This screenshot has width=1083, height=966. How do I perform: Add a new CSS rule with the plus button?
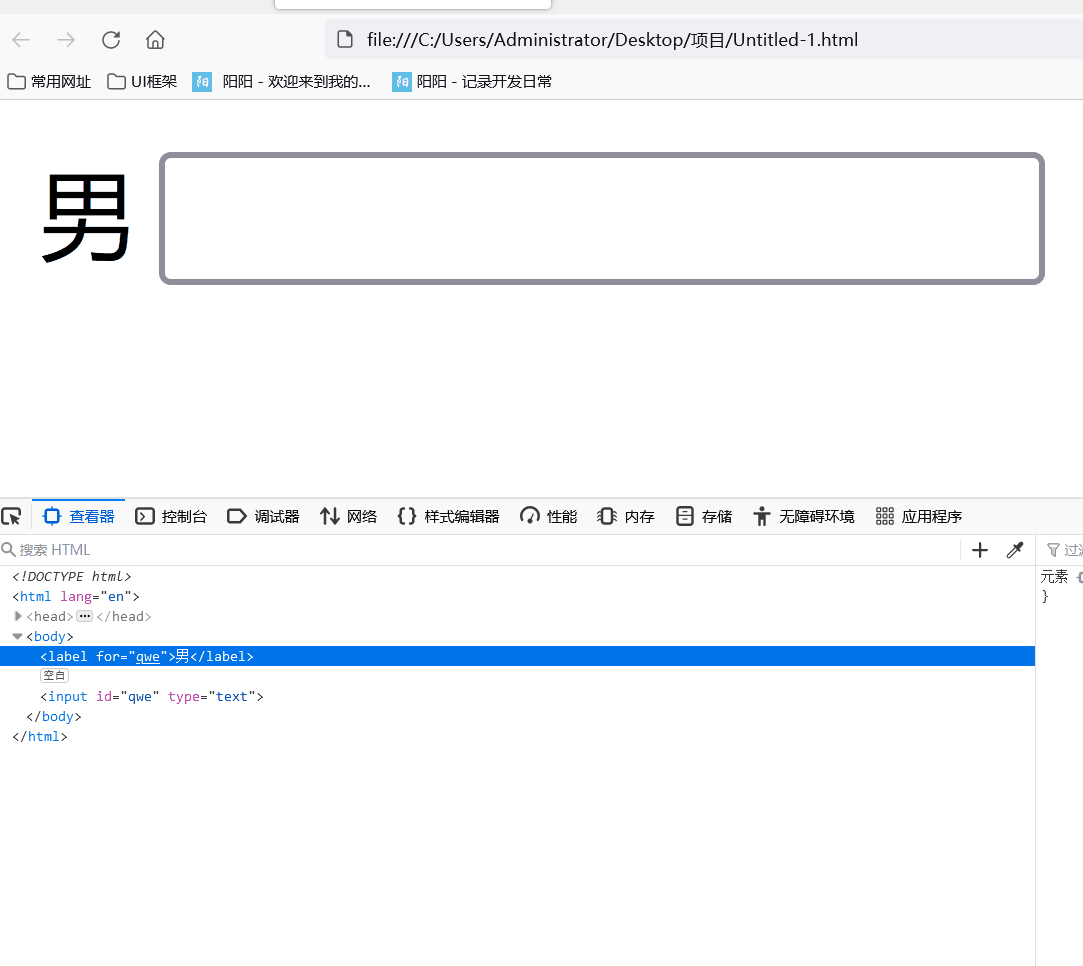tap(979, 549)
